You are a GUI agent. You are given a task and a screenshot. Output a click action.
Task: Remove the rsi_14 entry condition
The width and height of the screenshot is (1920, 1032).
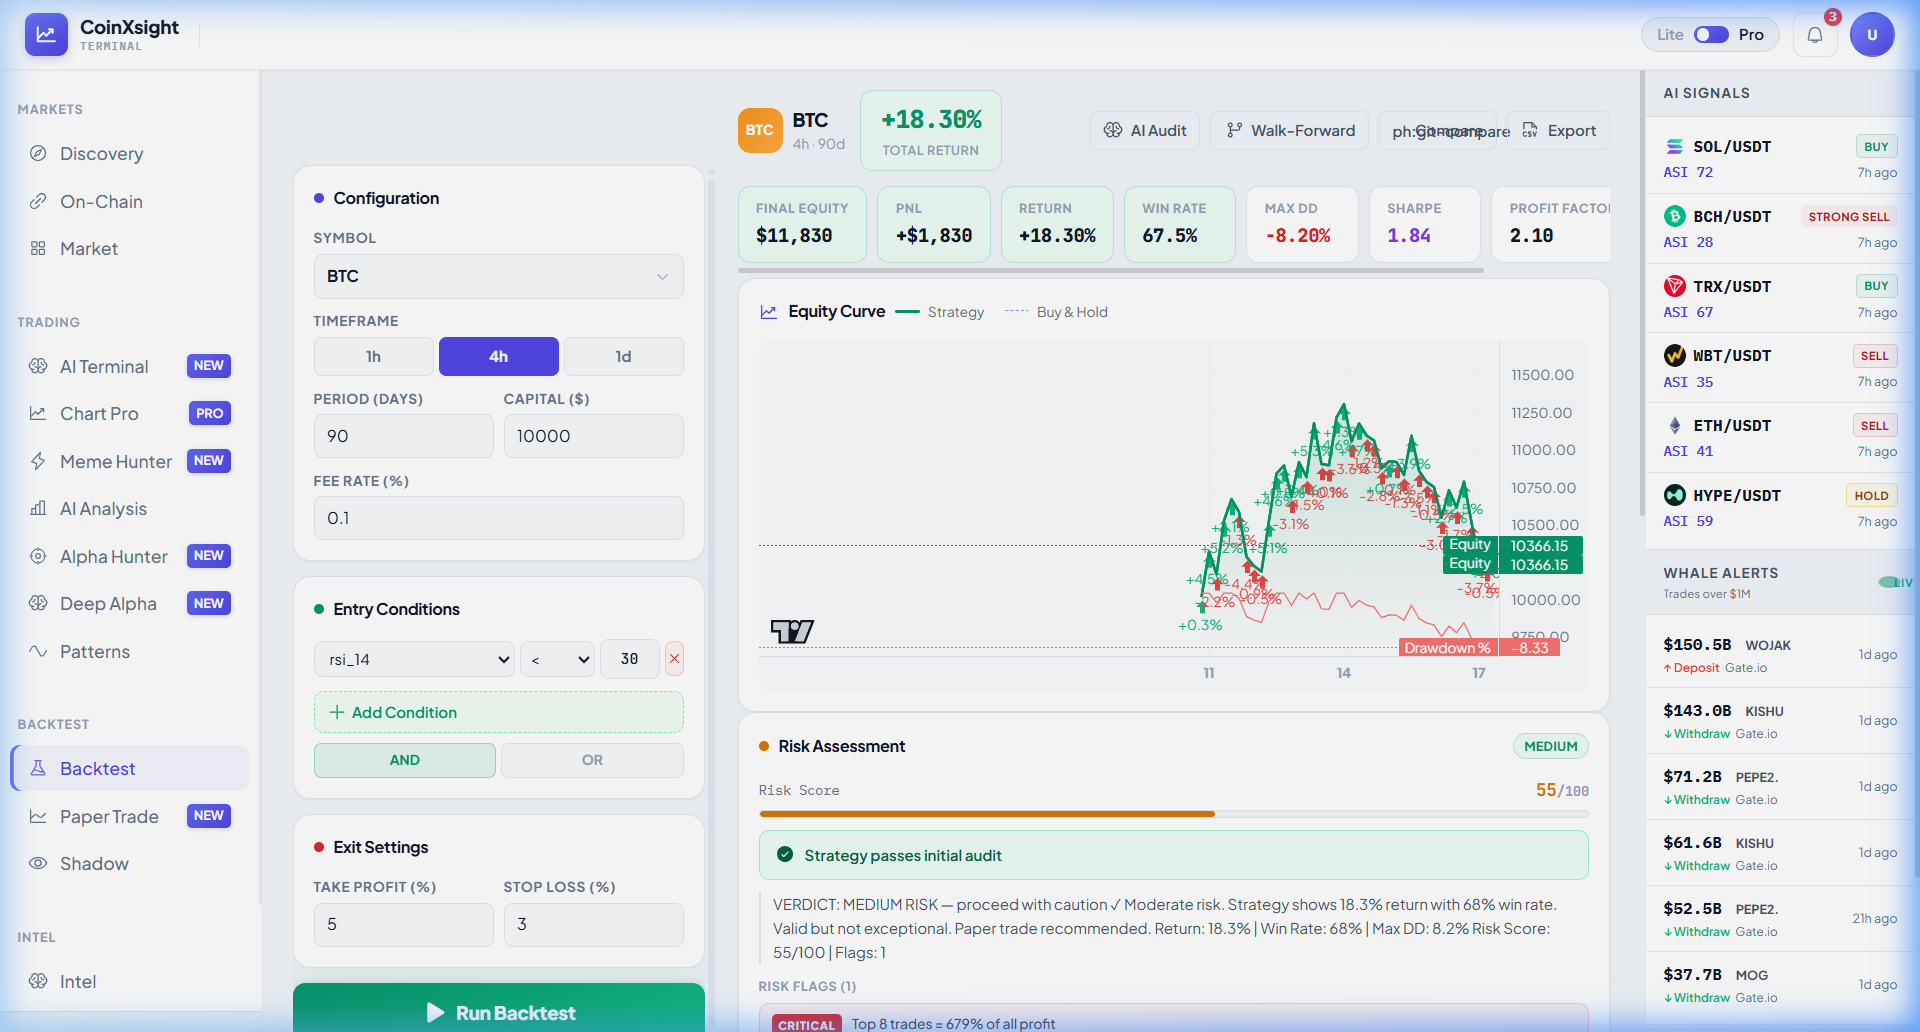tap(674, 659)
